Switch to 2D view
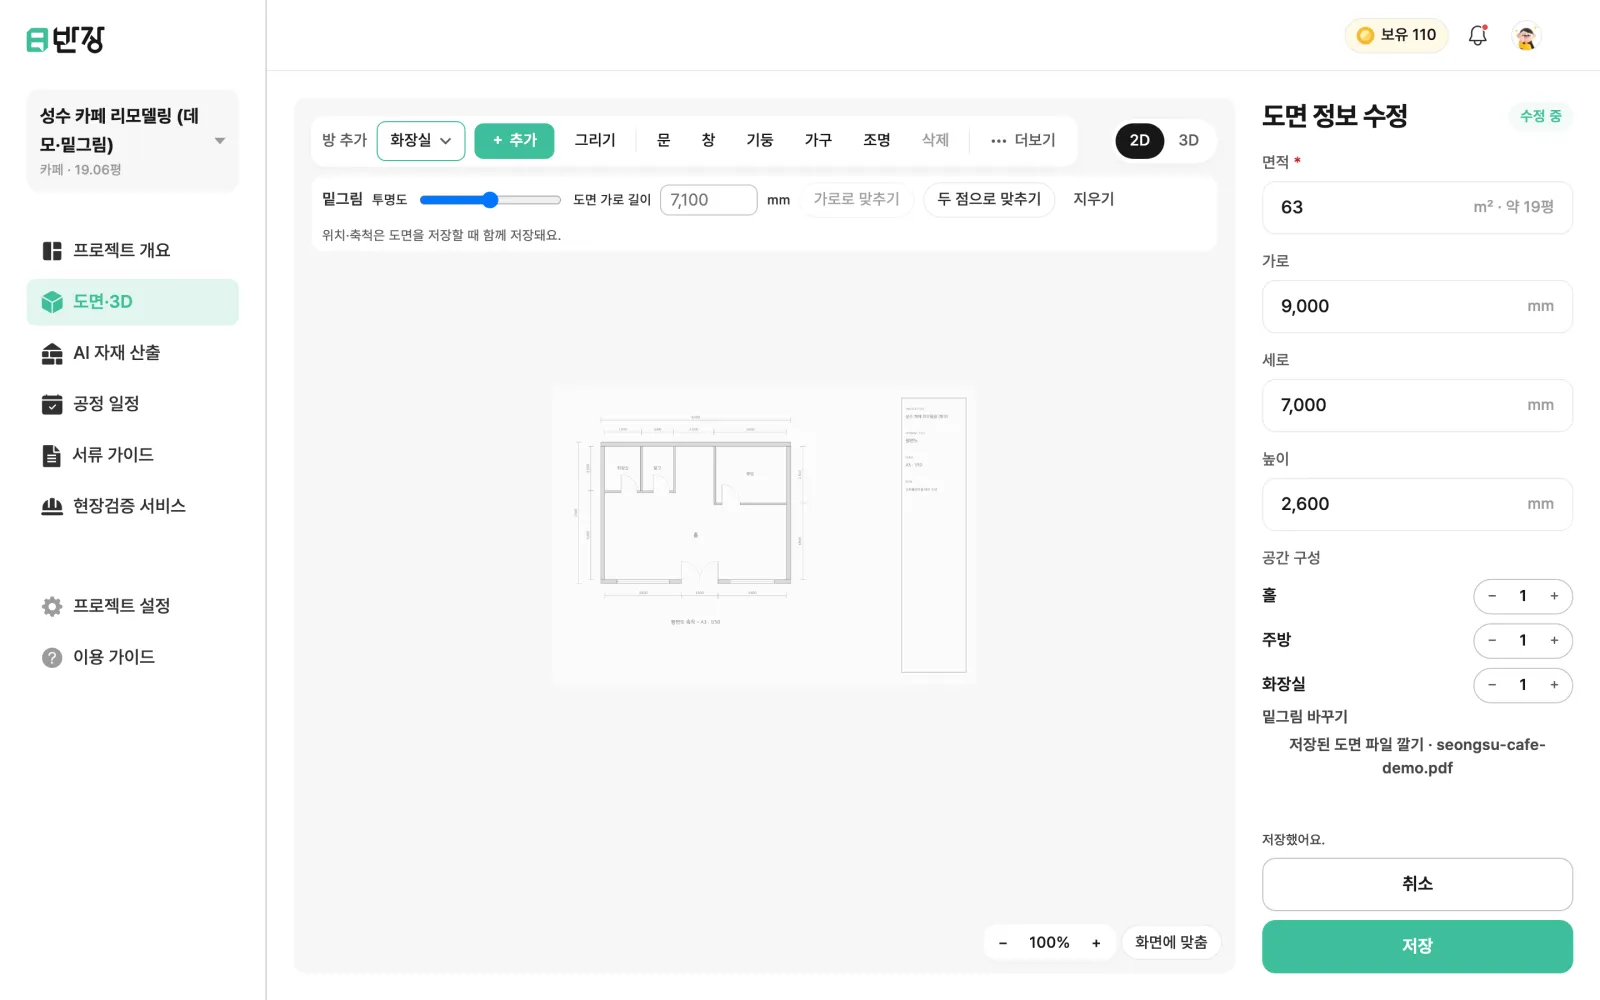This screenshot has height=1000, width=1600. tap(1140, 140)
